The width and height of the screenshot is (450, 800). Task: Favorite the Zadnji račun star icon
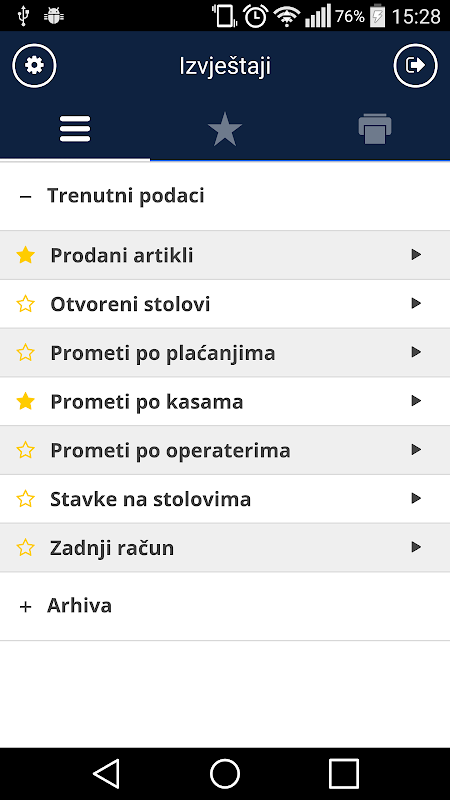[x=26, y=547]
